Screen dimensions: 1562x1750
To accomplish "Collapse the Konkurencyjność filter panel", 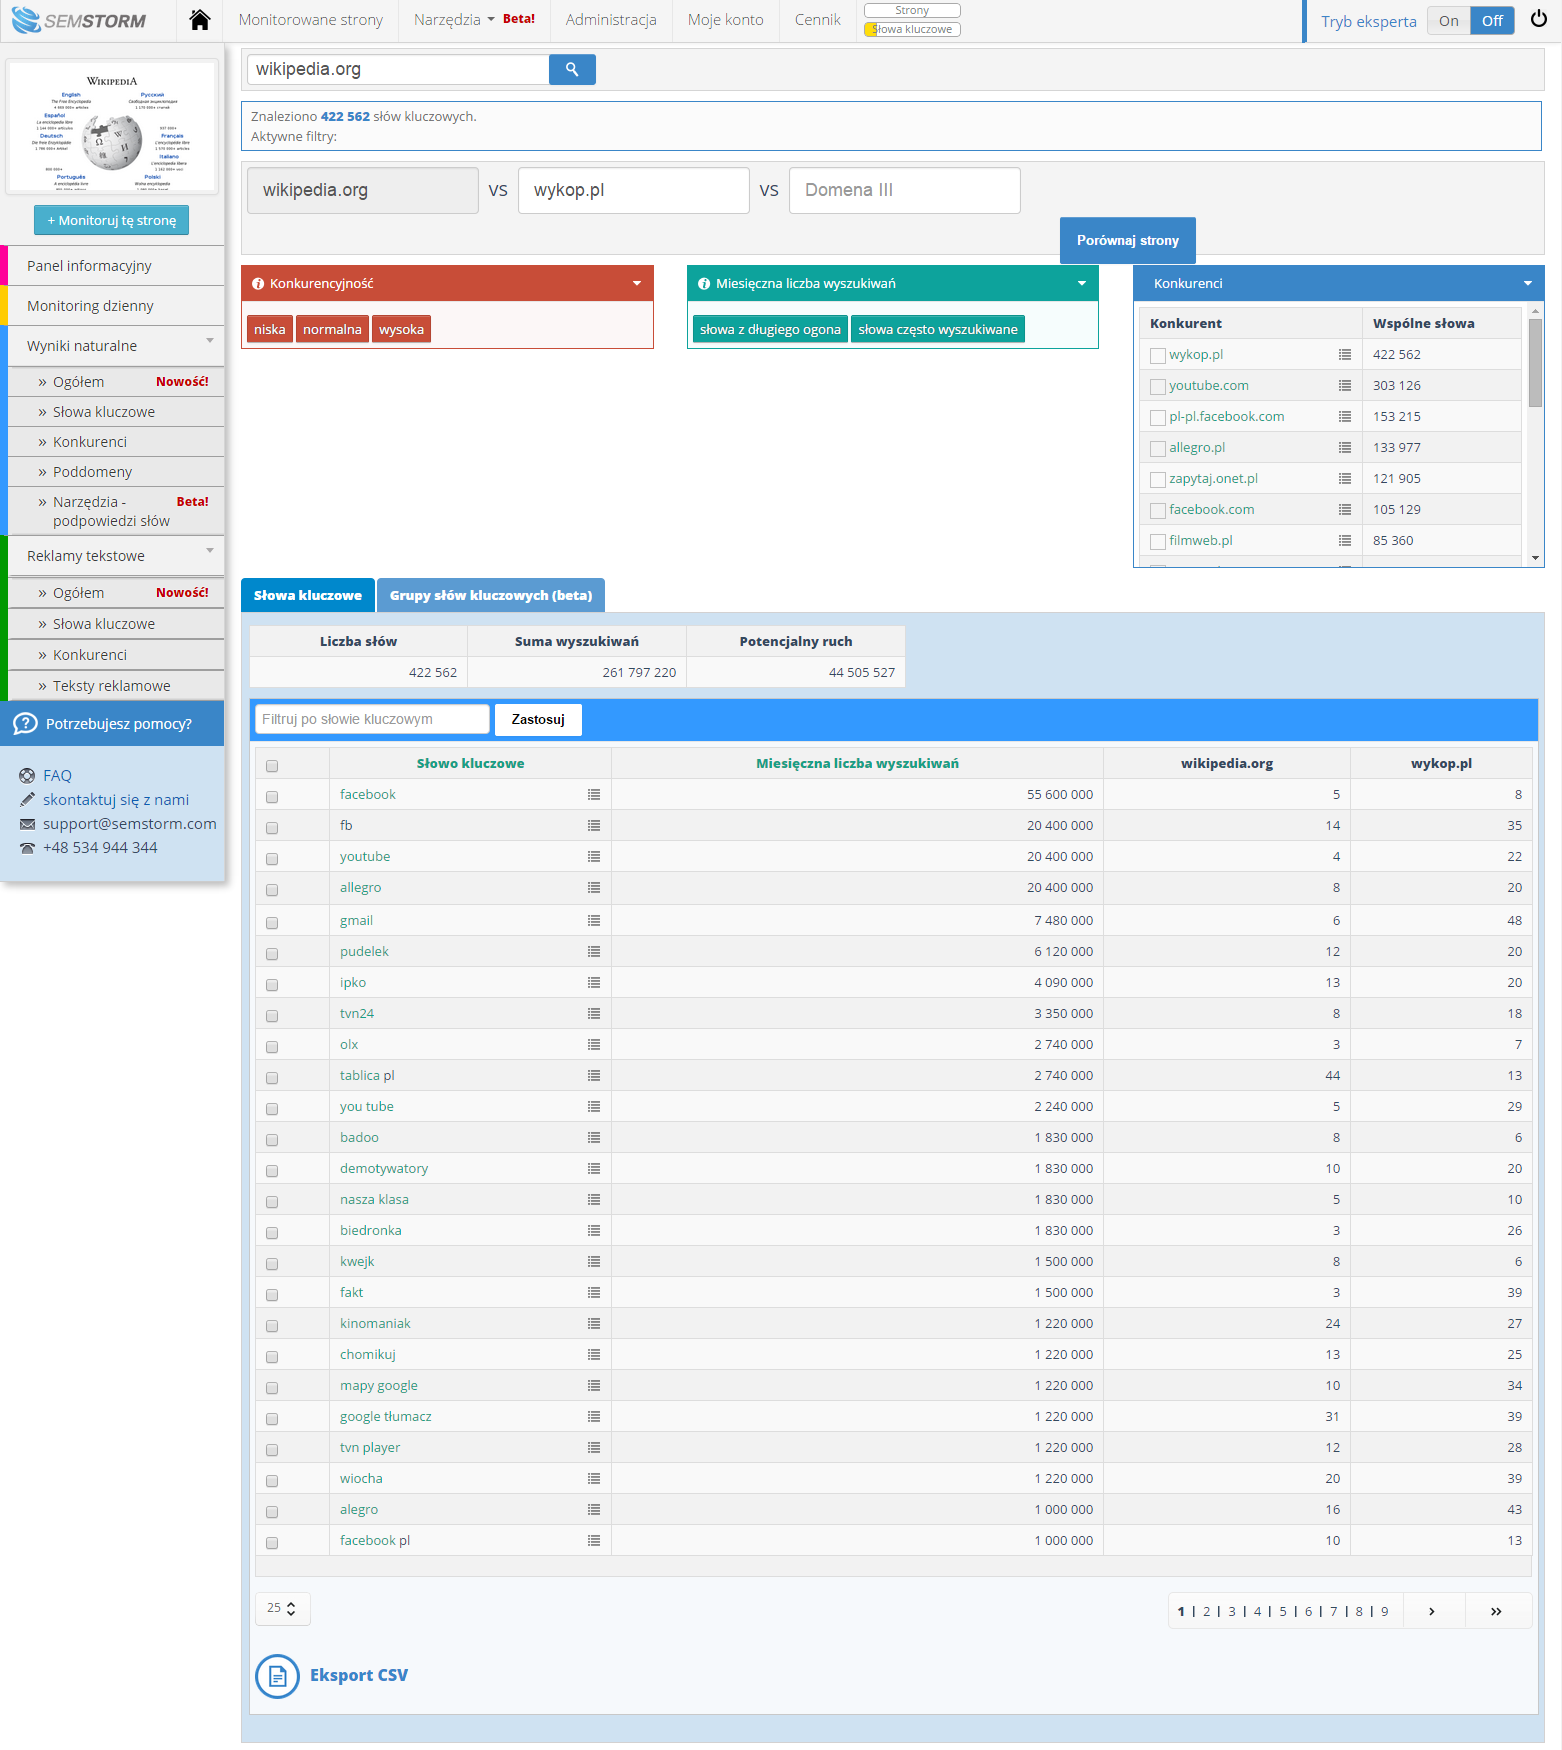I will click(x=637, y=284).
